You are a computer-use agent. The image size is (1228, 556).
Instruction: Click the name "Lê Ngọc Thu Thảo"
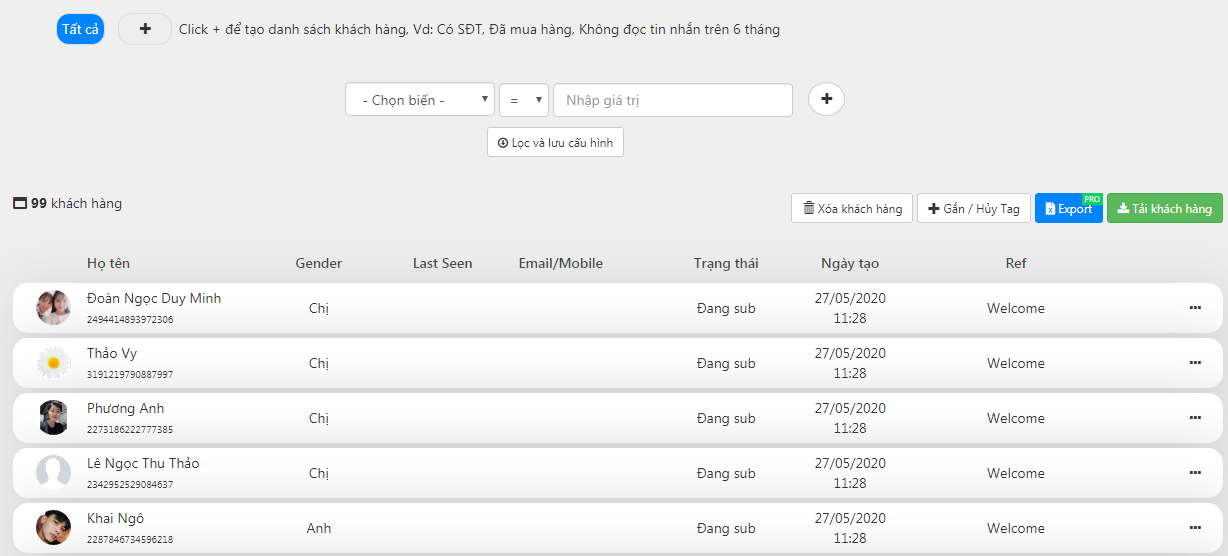pos(143,463)
